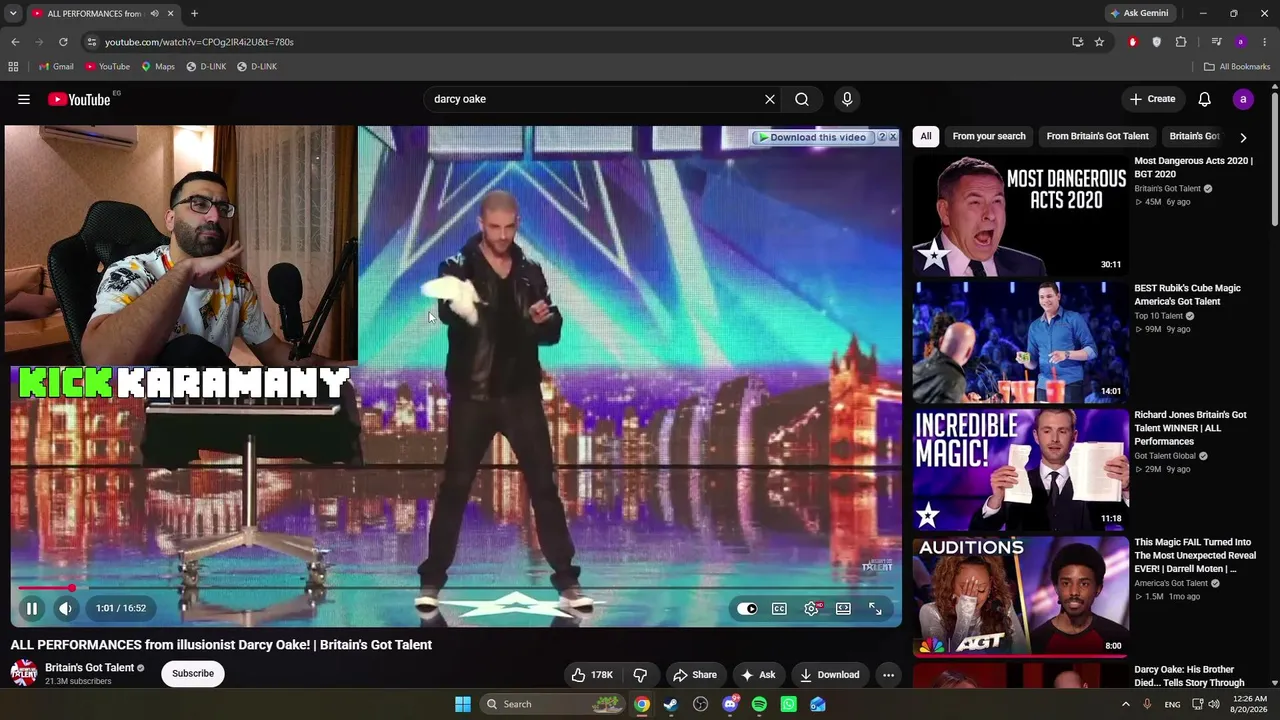
Task: Open the Create menu
Action: (x=1152, y=99)
